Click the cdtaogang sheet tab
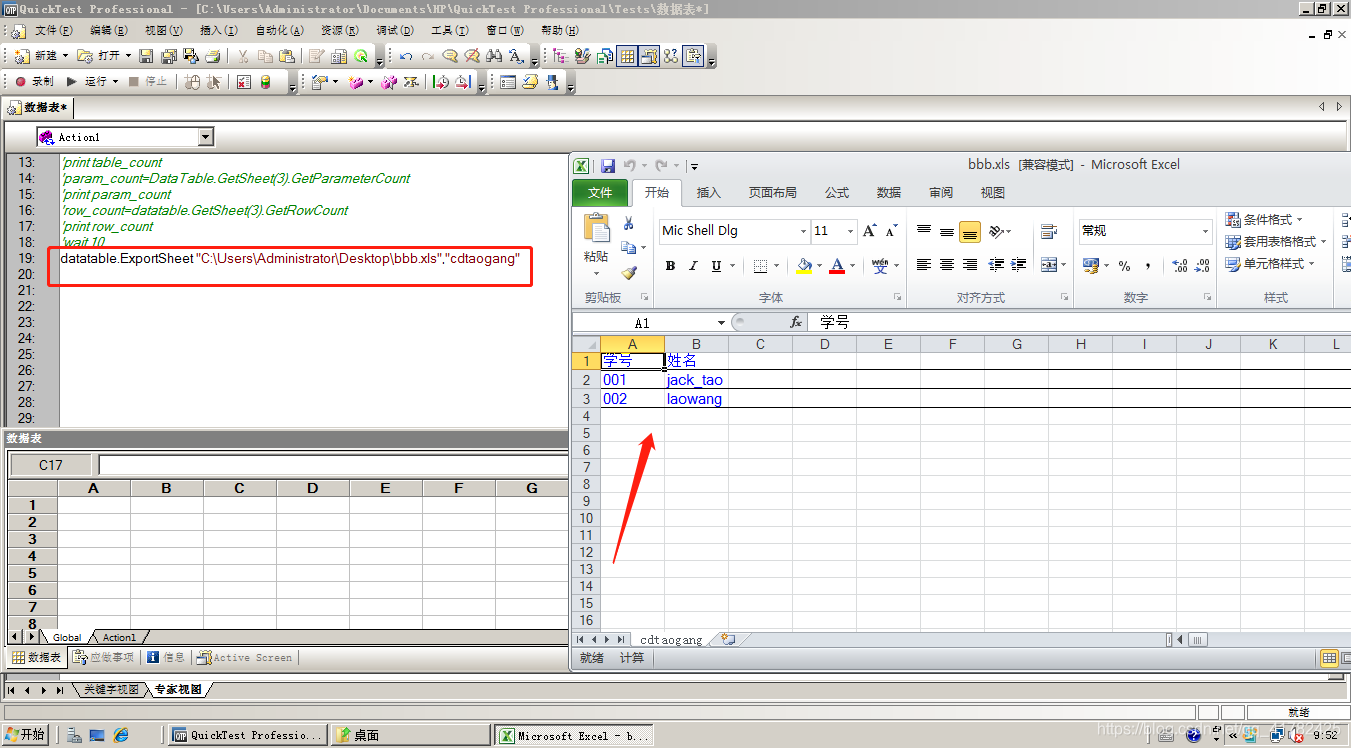Viewport: 1351px width, 748px height. 671,640
